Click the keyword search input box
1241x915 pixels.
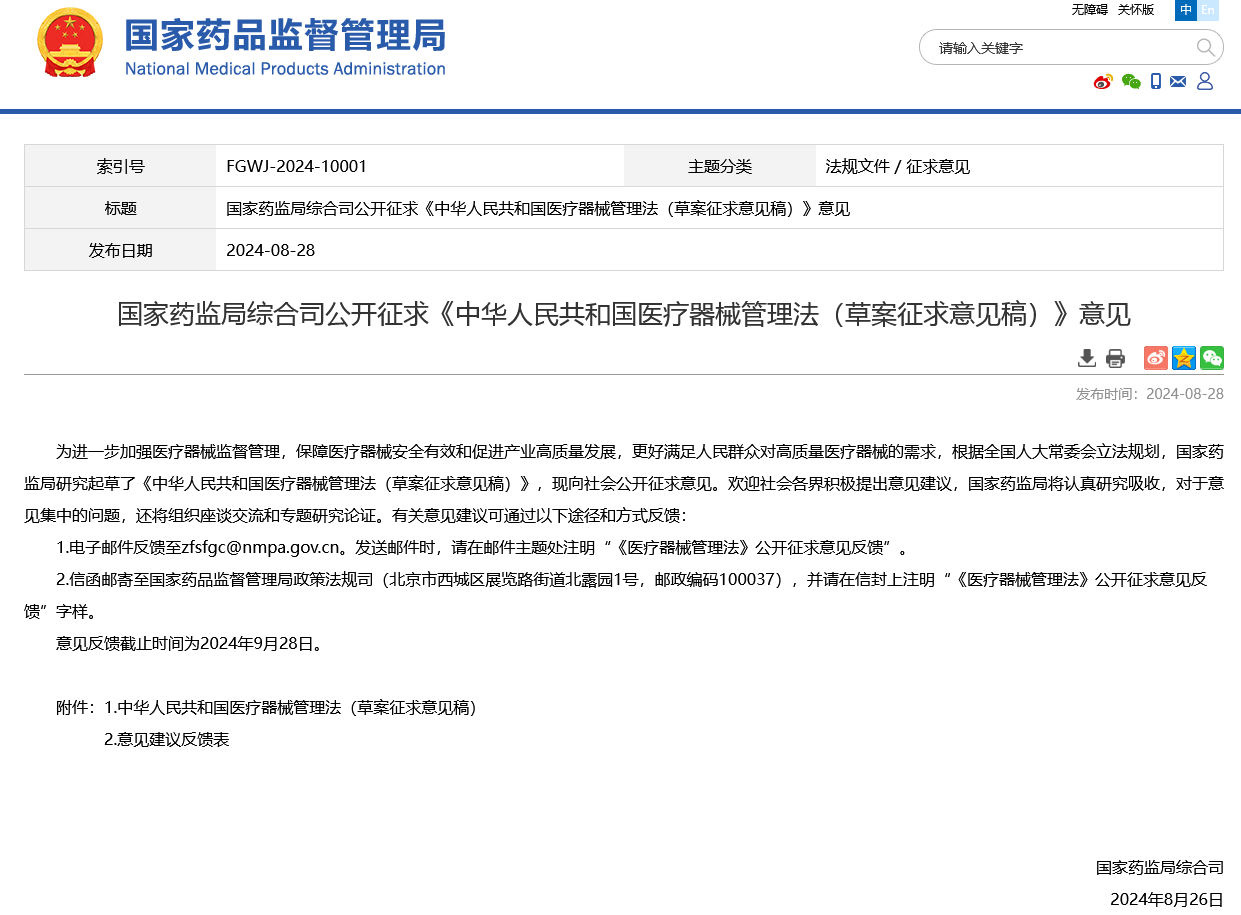click(x=1050, y=47)
